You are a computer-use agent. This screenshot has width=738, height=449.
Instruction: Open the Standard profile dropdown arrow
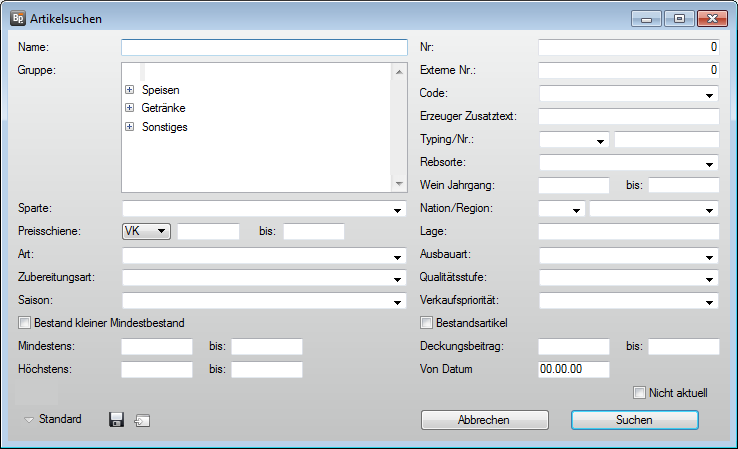[x=28, y=420]
